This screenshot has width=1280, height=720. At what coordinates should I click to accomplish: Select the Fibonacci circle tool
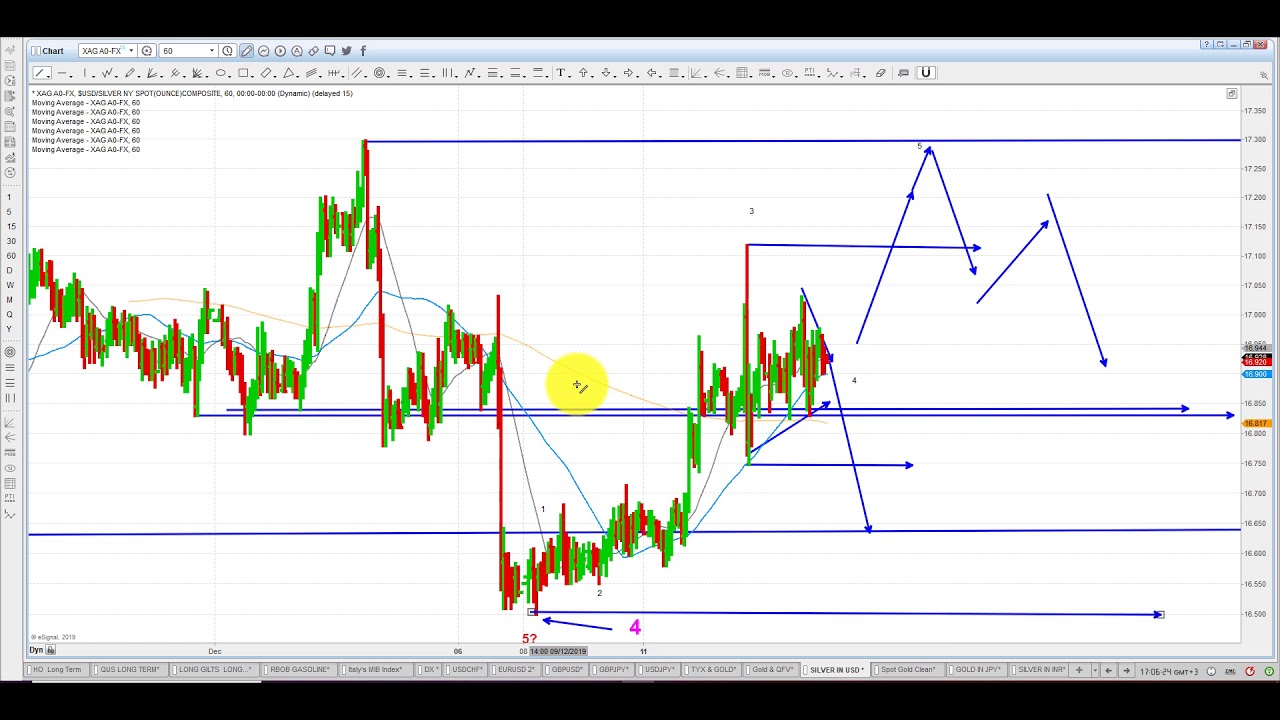379,73
